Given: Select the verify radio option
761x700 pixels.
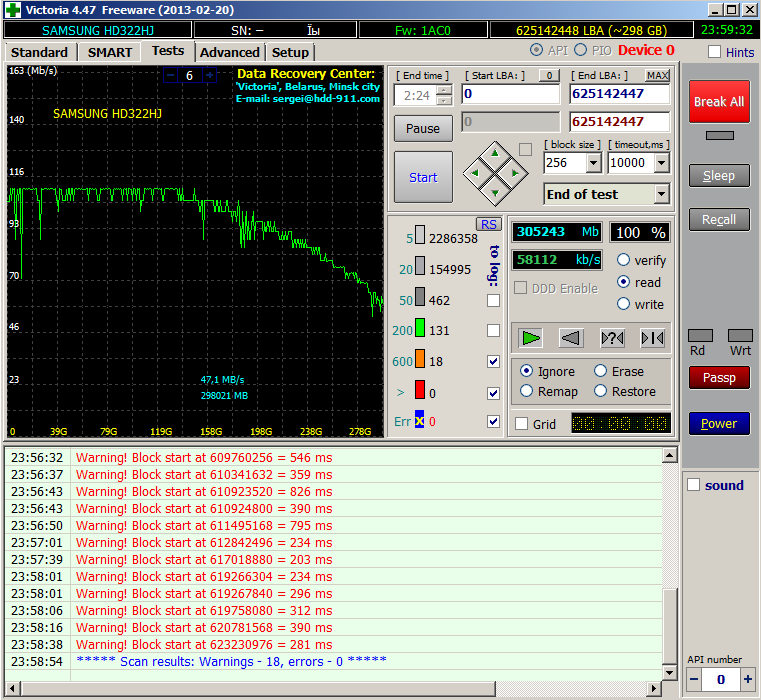Looking at the screenshot, I should coord(624,260).
